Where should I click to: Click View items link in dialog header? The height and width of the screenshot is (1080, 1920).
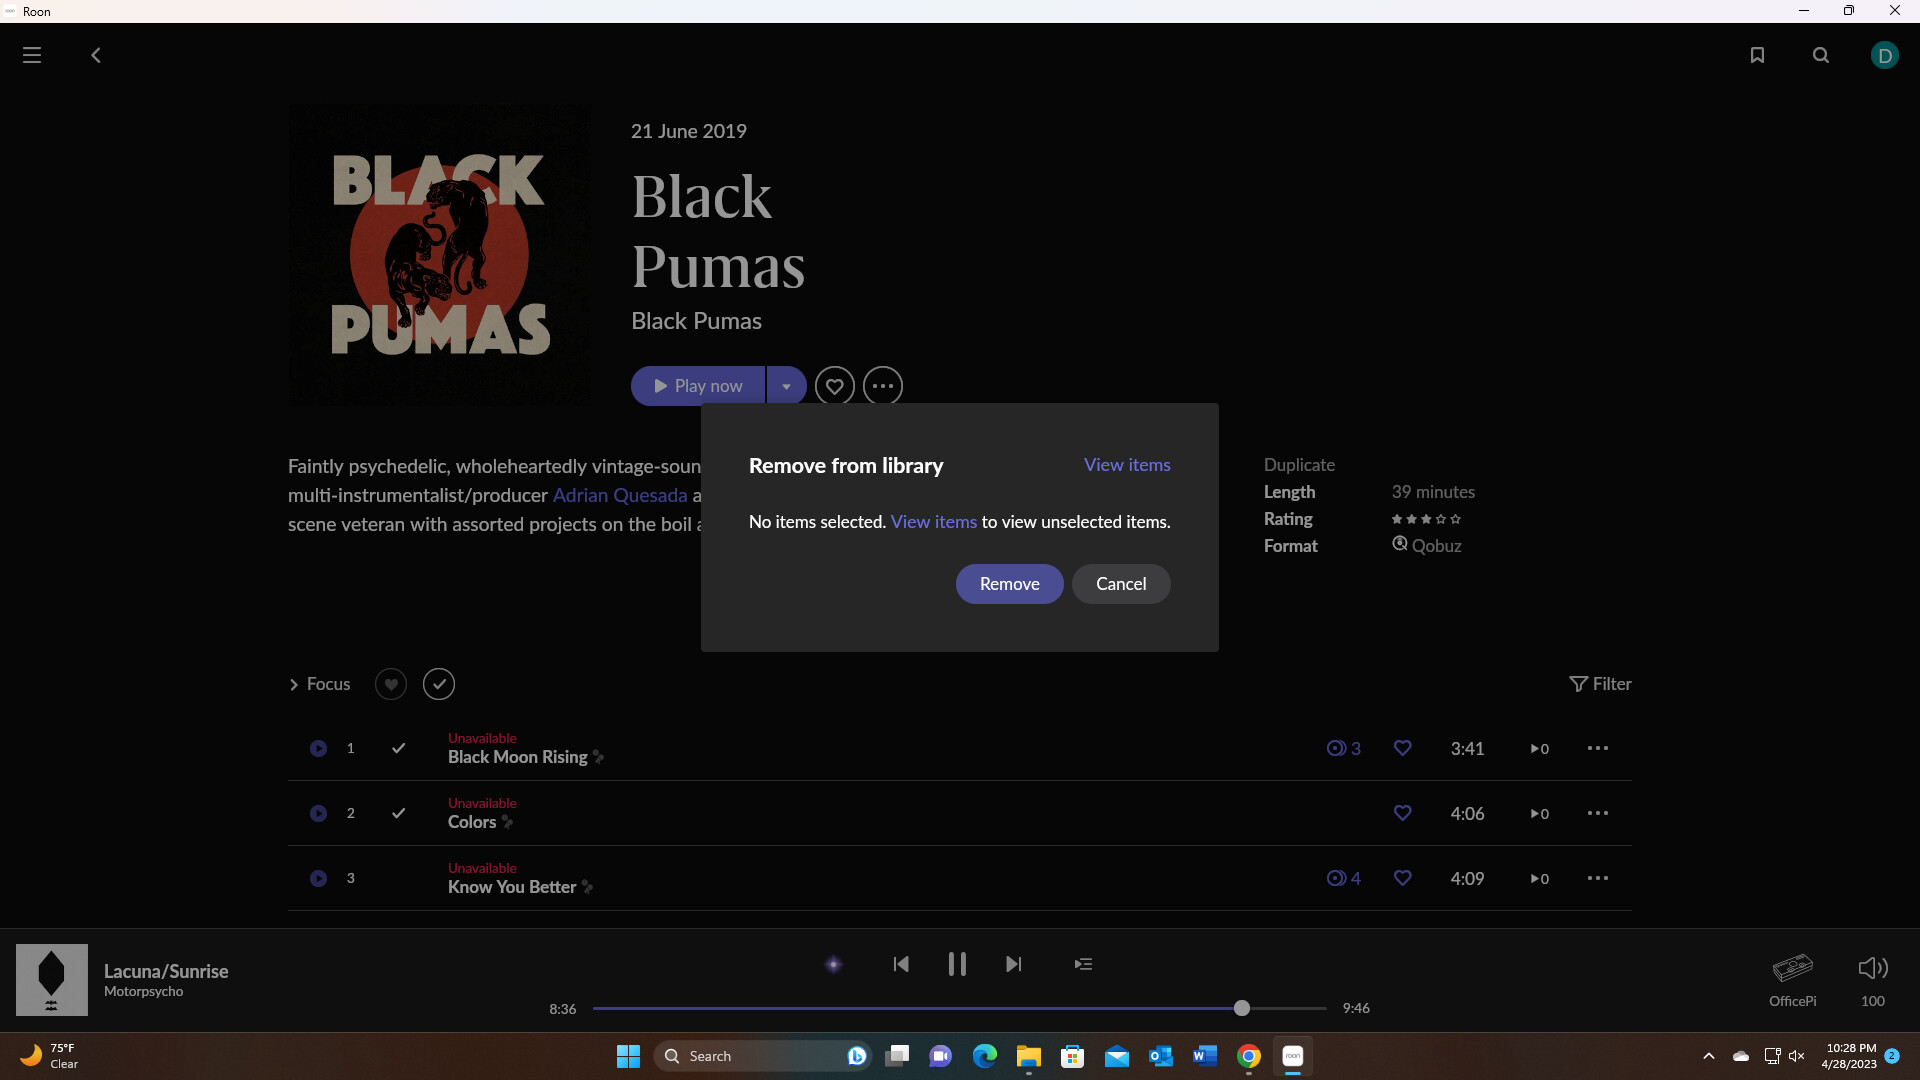click(1127, 465)
